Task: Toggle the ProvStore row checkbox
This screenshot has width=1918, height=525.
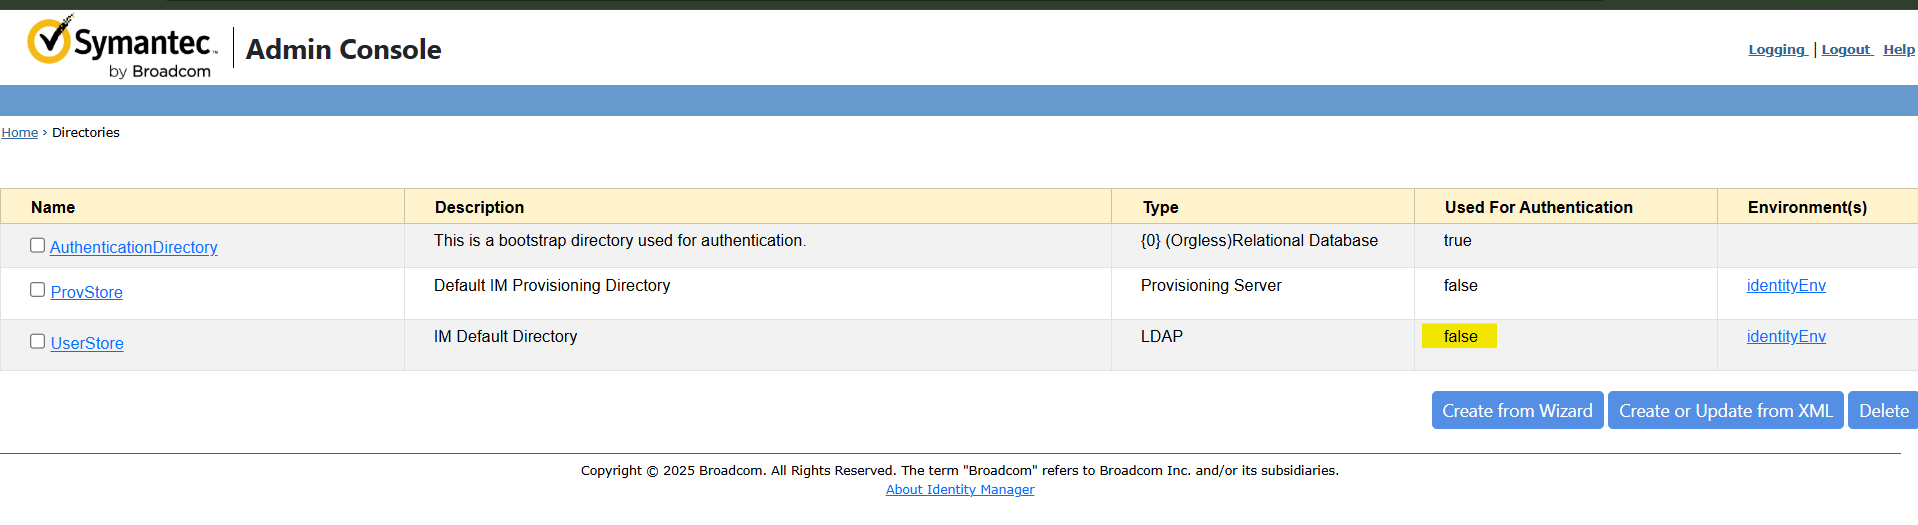Action: [38, 290]
